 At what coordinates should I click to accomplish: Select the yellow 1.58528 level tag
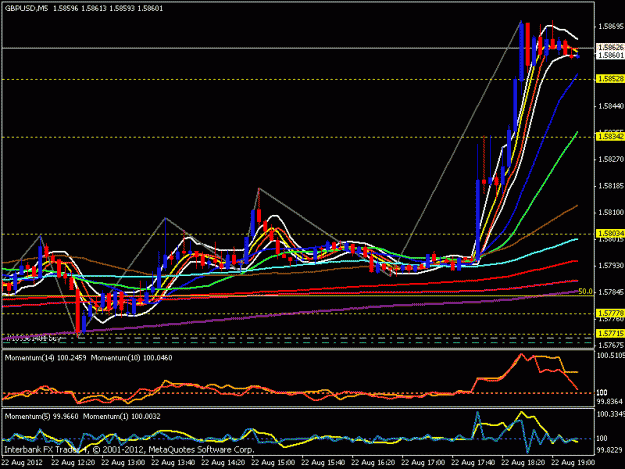tap(610, 79)
